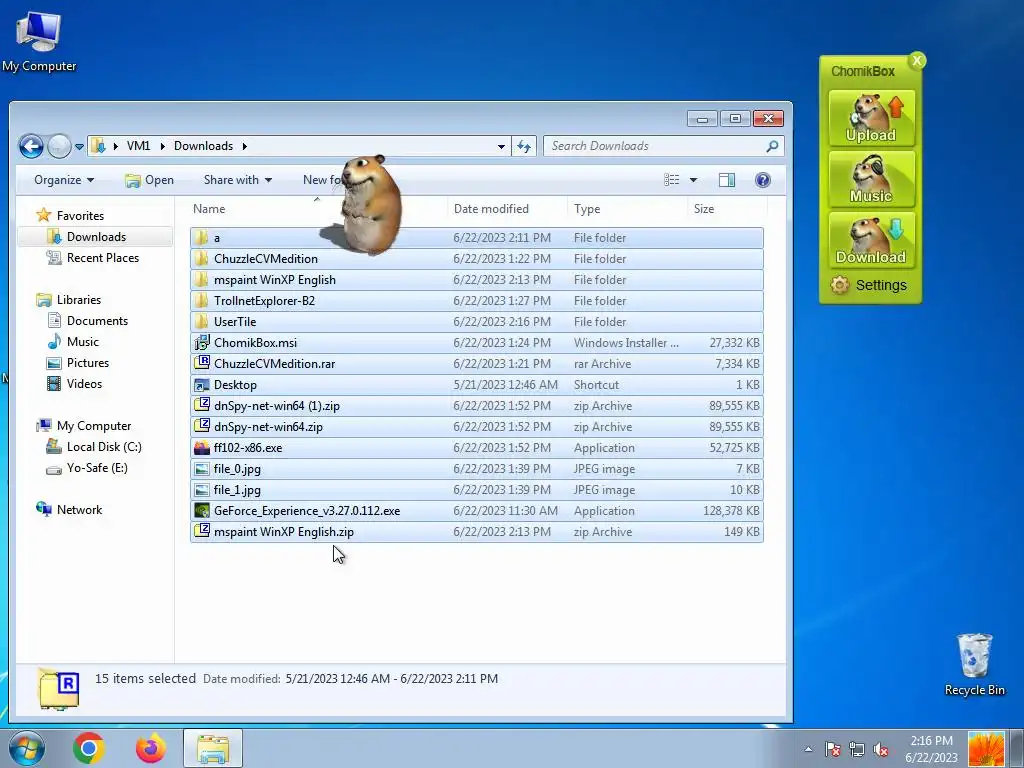Select dnSpy-net-win64.zip file
Image resolution: width=1024 pixels, height=768 pixels.
point(477,426)
